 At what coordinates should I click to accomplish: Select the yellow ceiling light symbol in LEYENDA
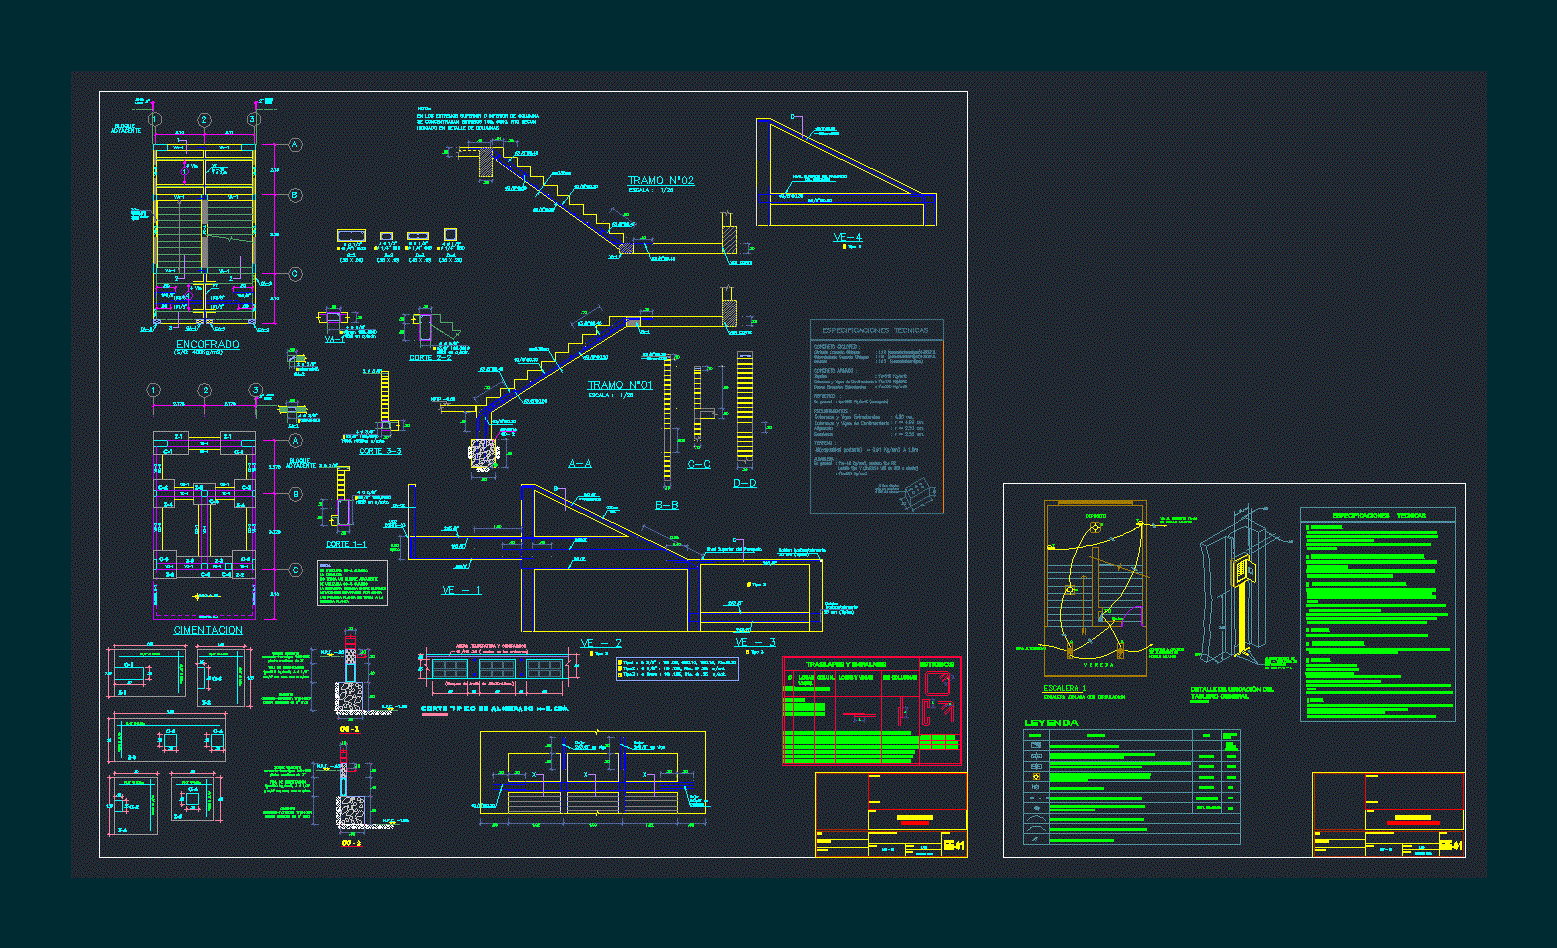pos(1036,775)
